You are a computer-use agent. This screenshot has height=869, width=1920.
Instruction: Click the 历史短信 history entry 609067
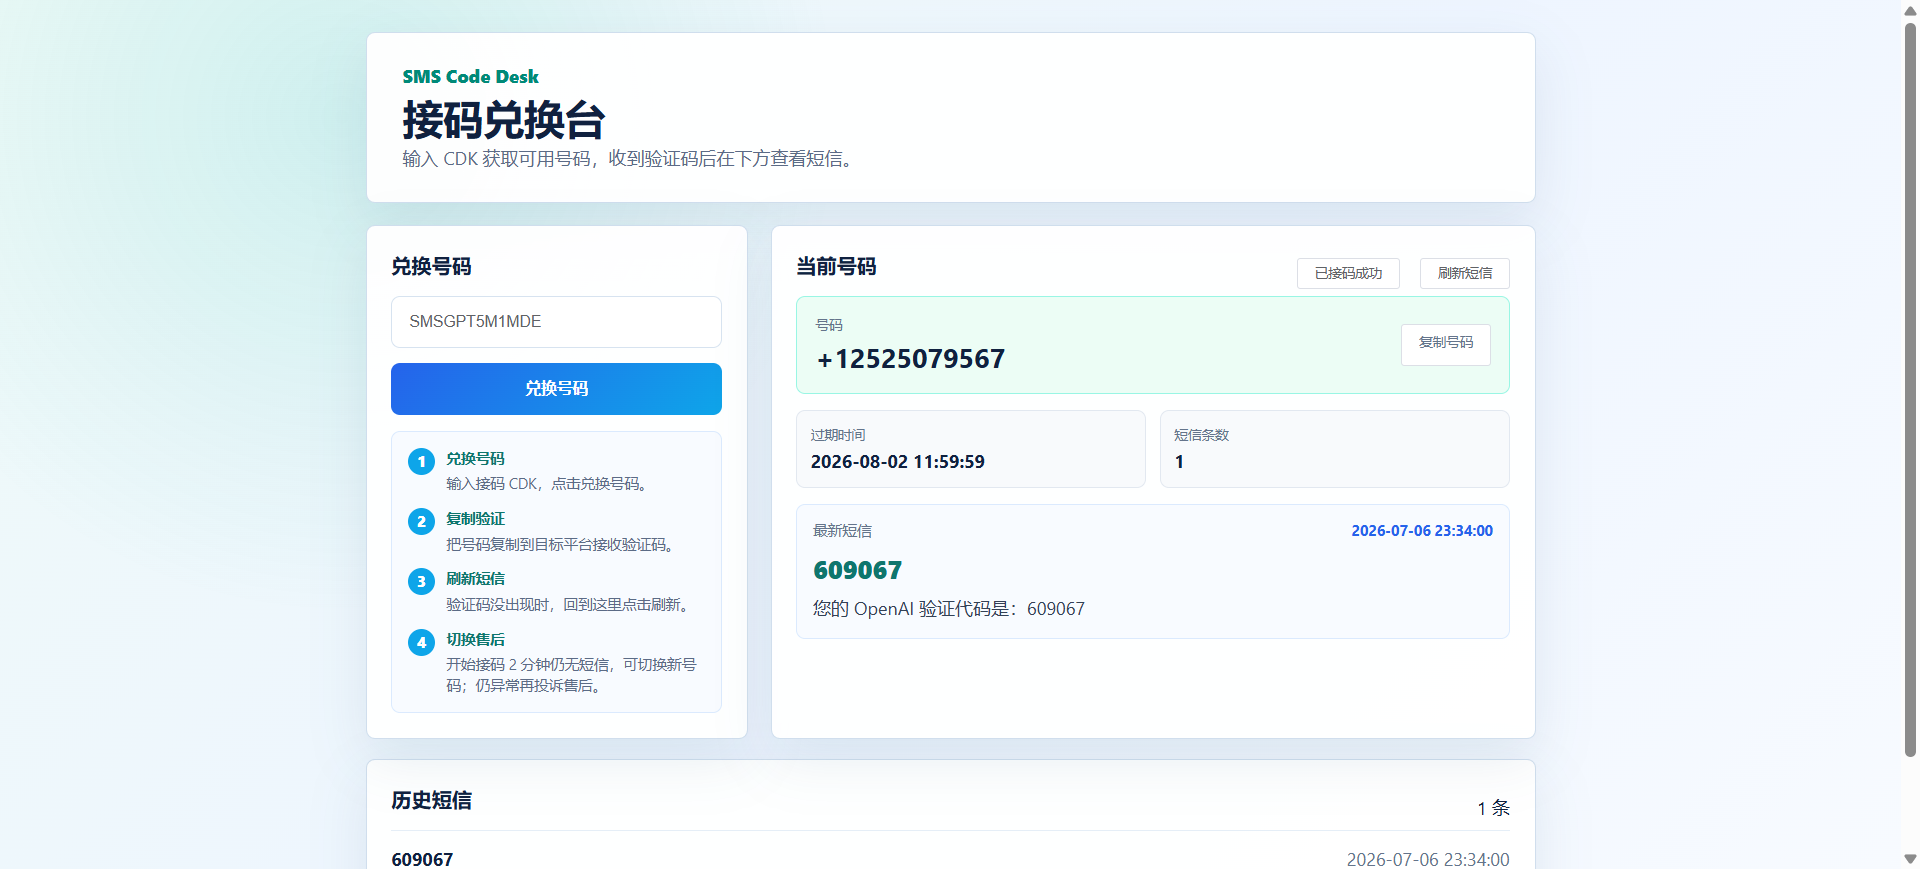pos(422,859)
